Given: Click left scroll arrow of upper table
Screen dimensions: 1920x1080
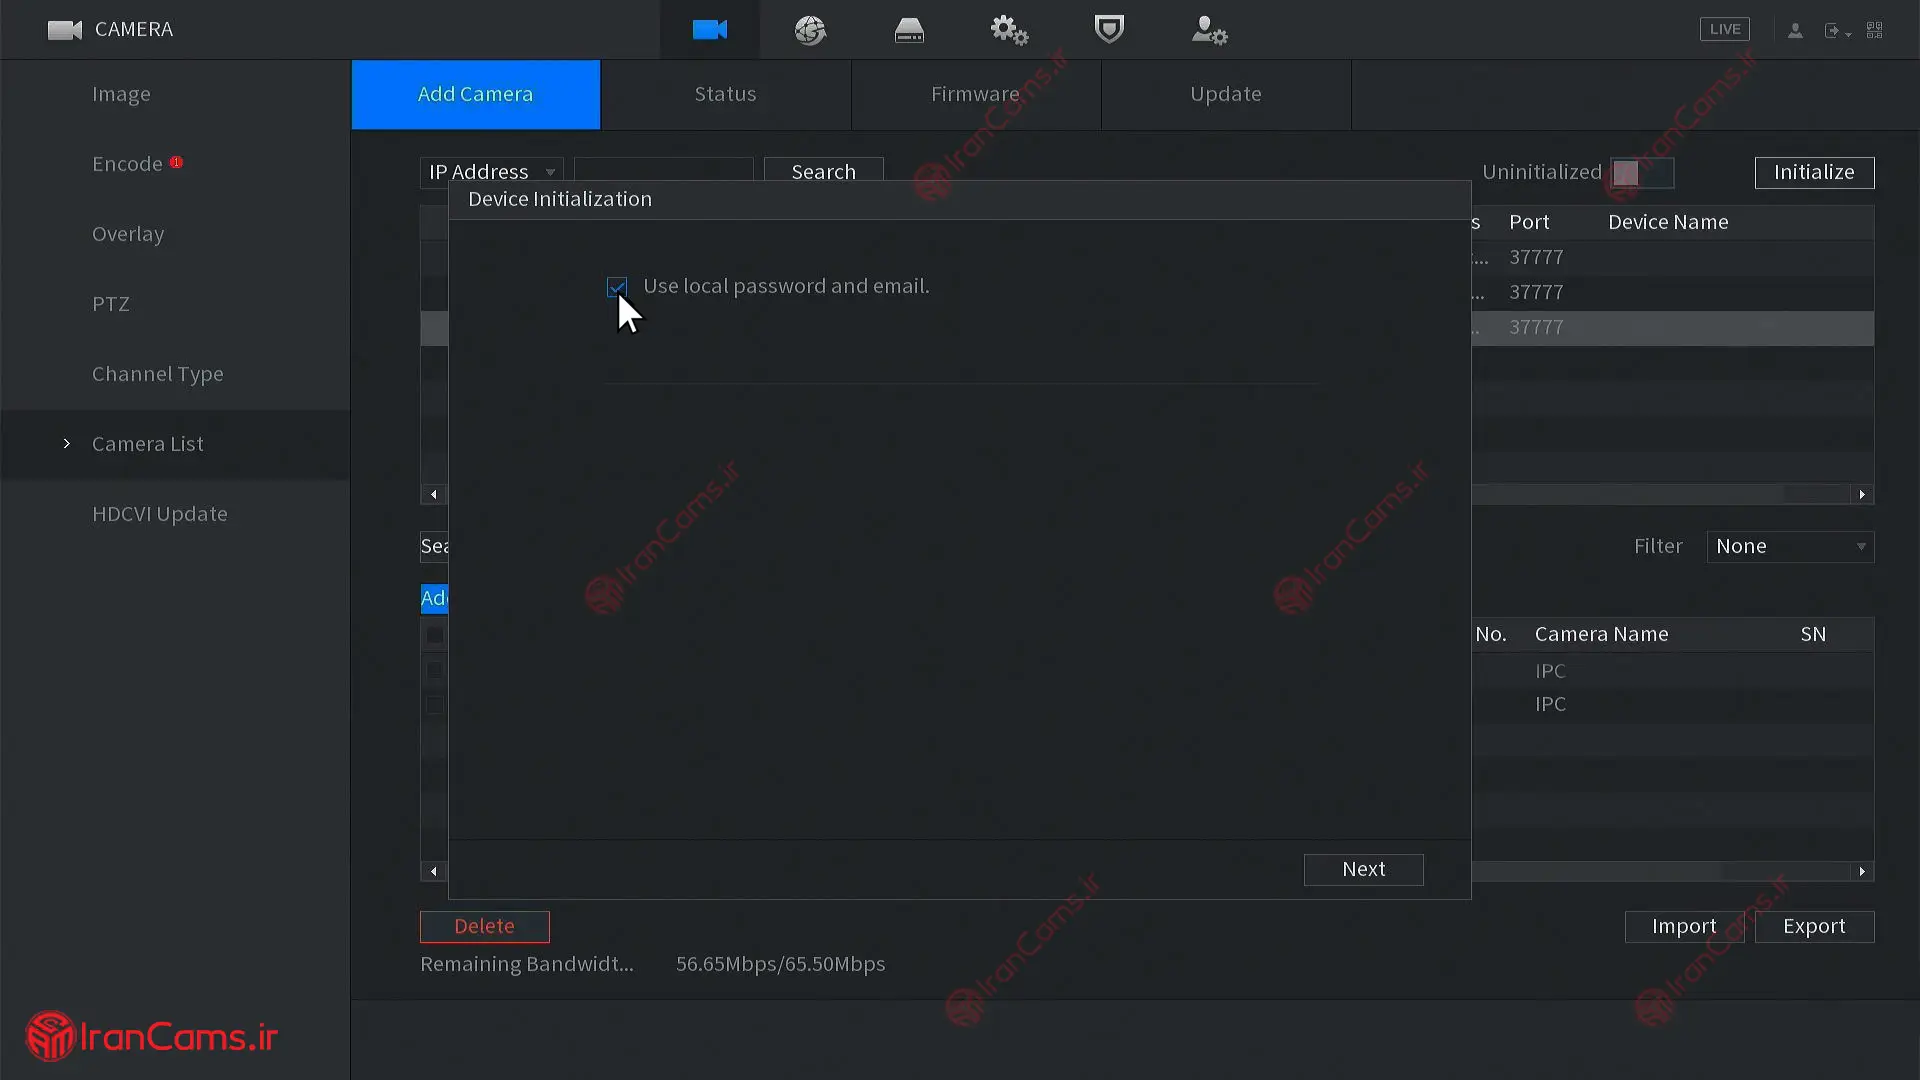Looking at the screenshot, I should click(x=433, y=495).
